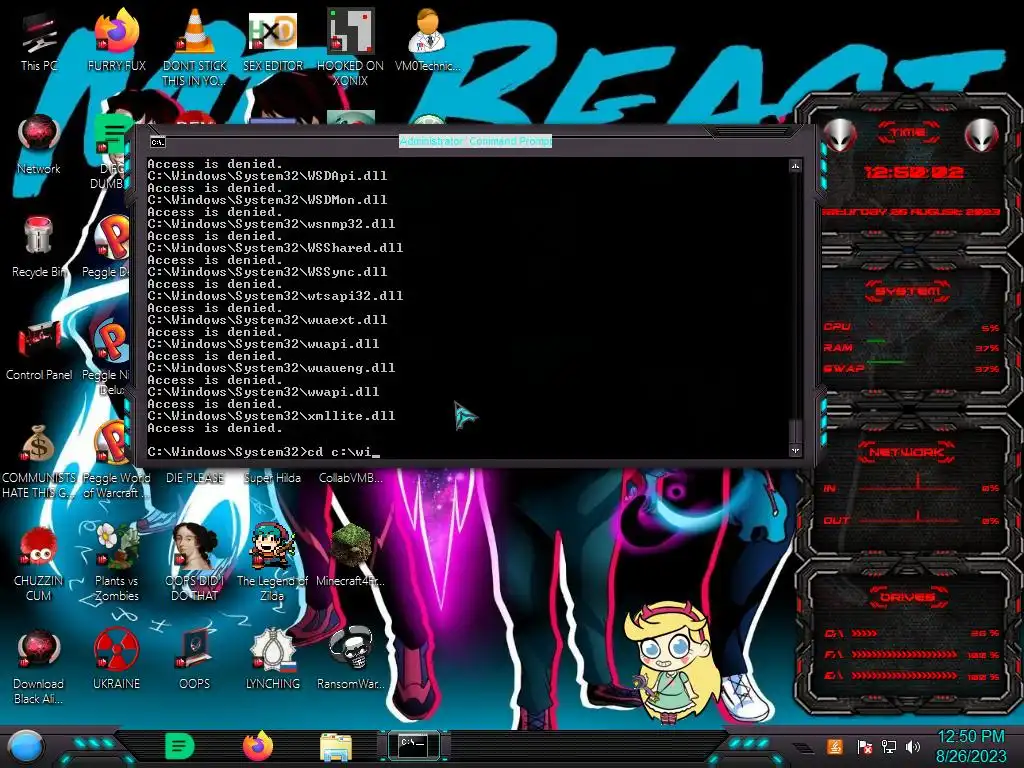Click the Command Prompt scrollbar thumb
Screen dimensions: 1024x768
point(795,431)
